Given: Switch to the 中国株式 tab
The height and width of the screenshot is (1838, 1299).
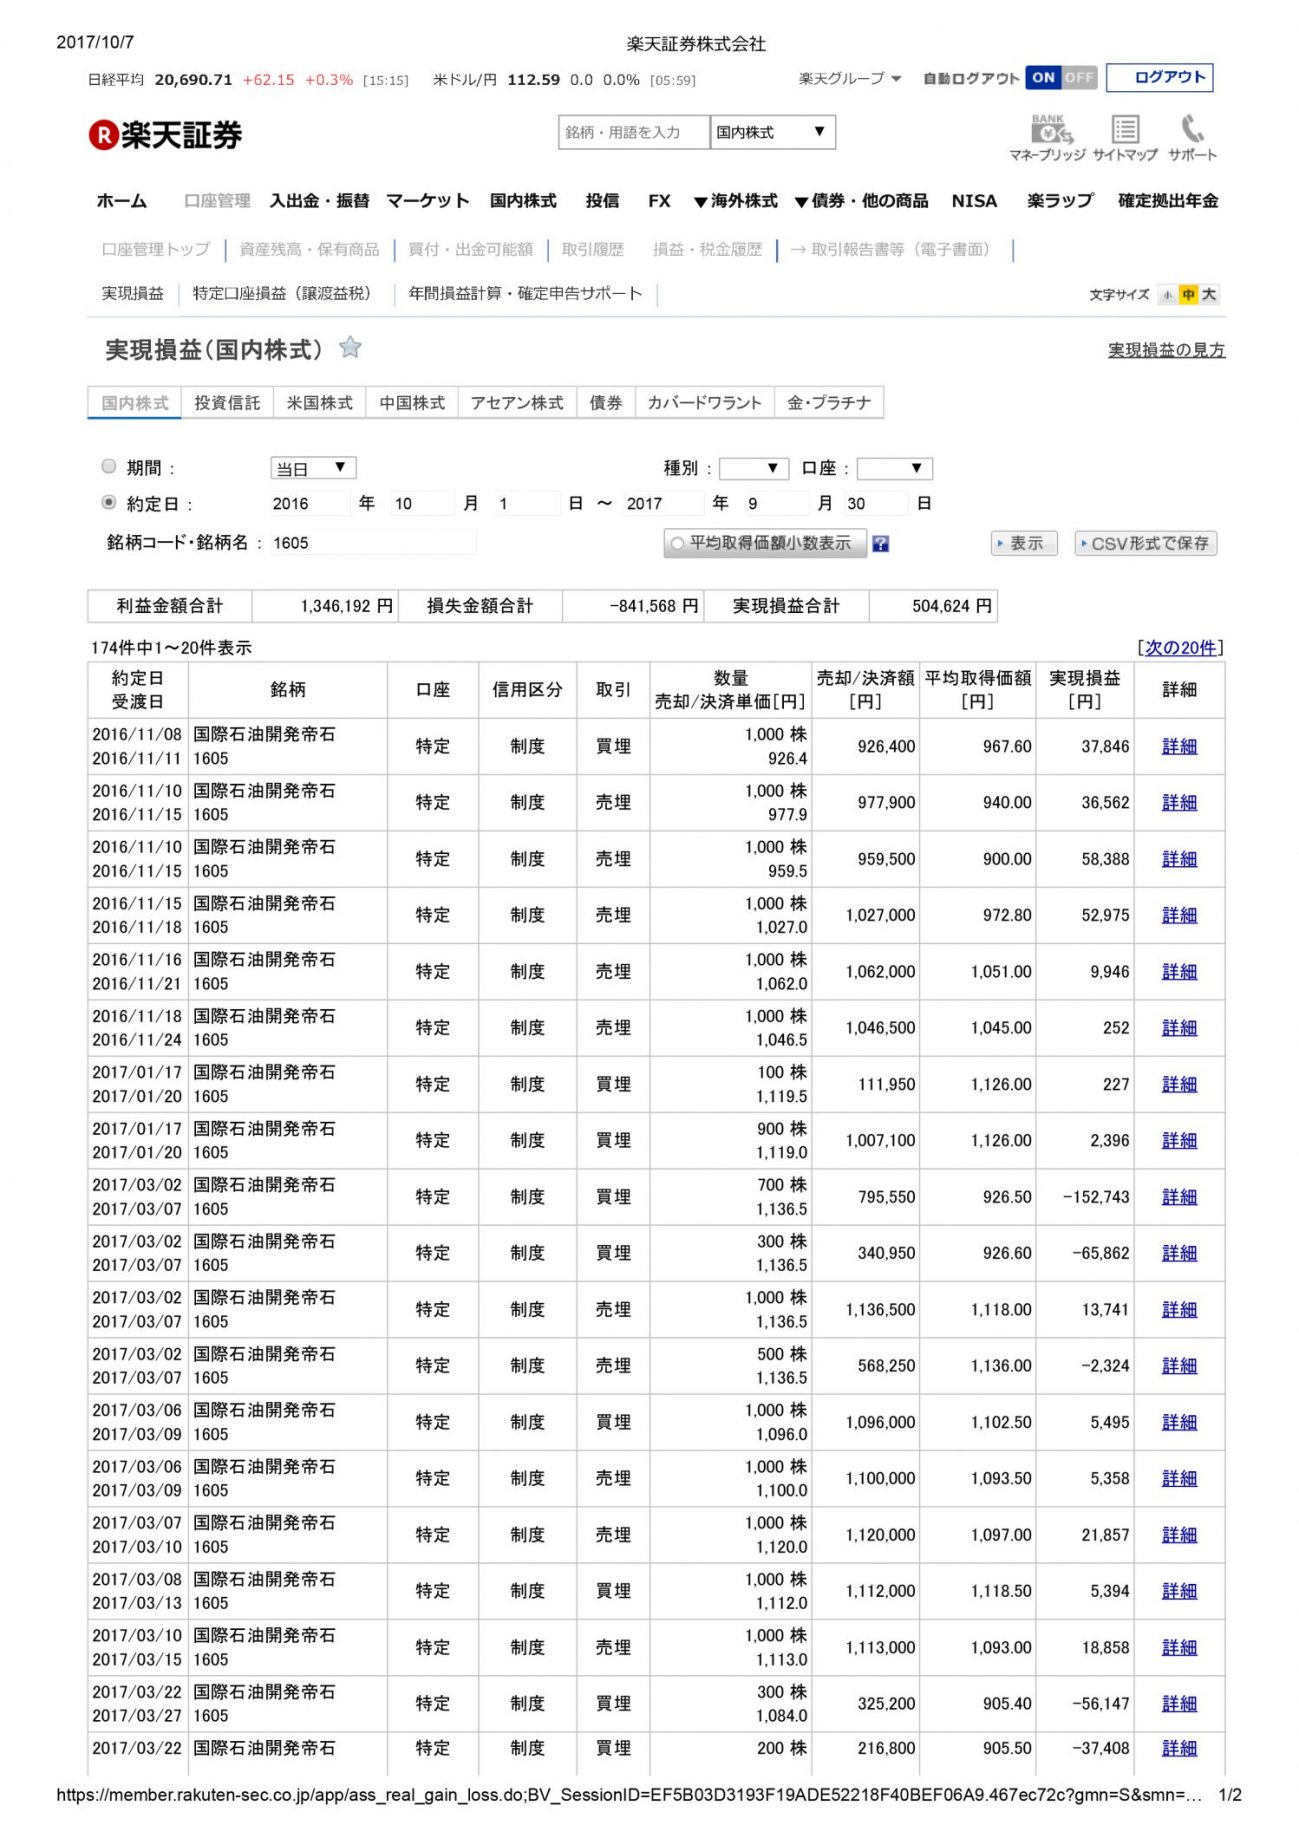Looking at the screenshot, I should 412,402.
